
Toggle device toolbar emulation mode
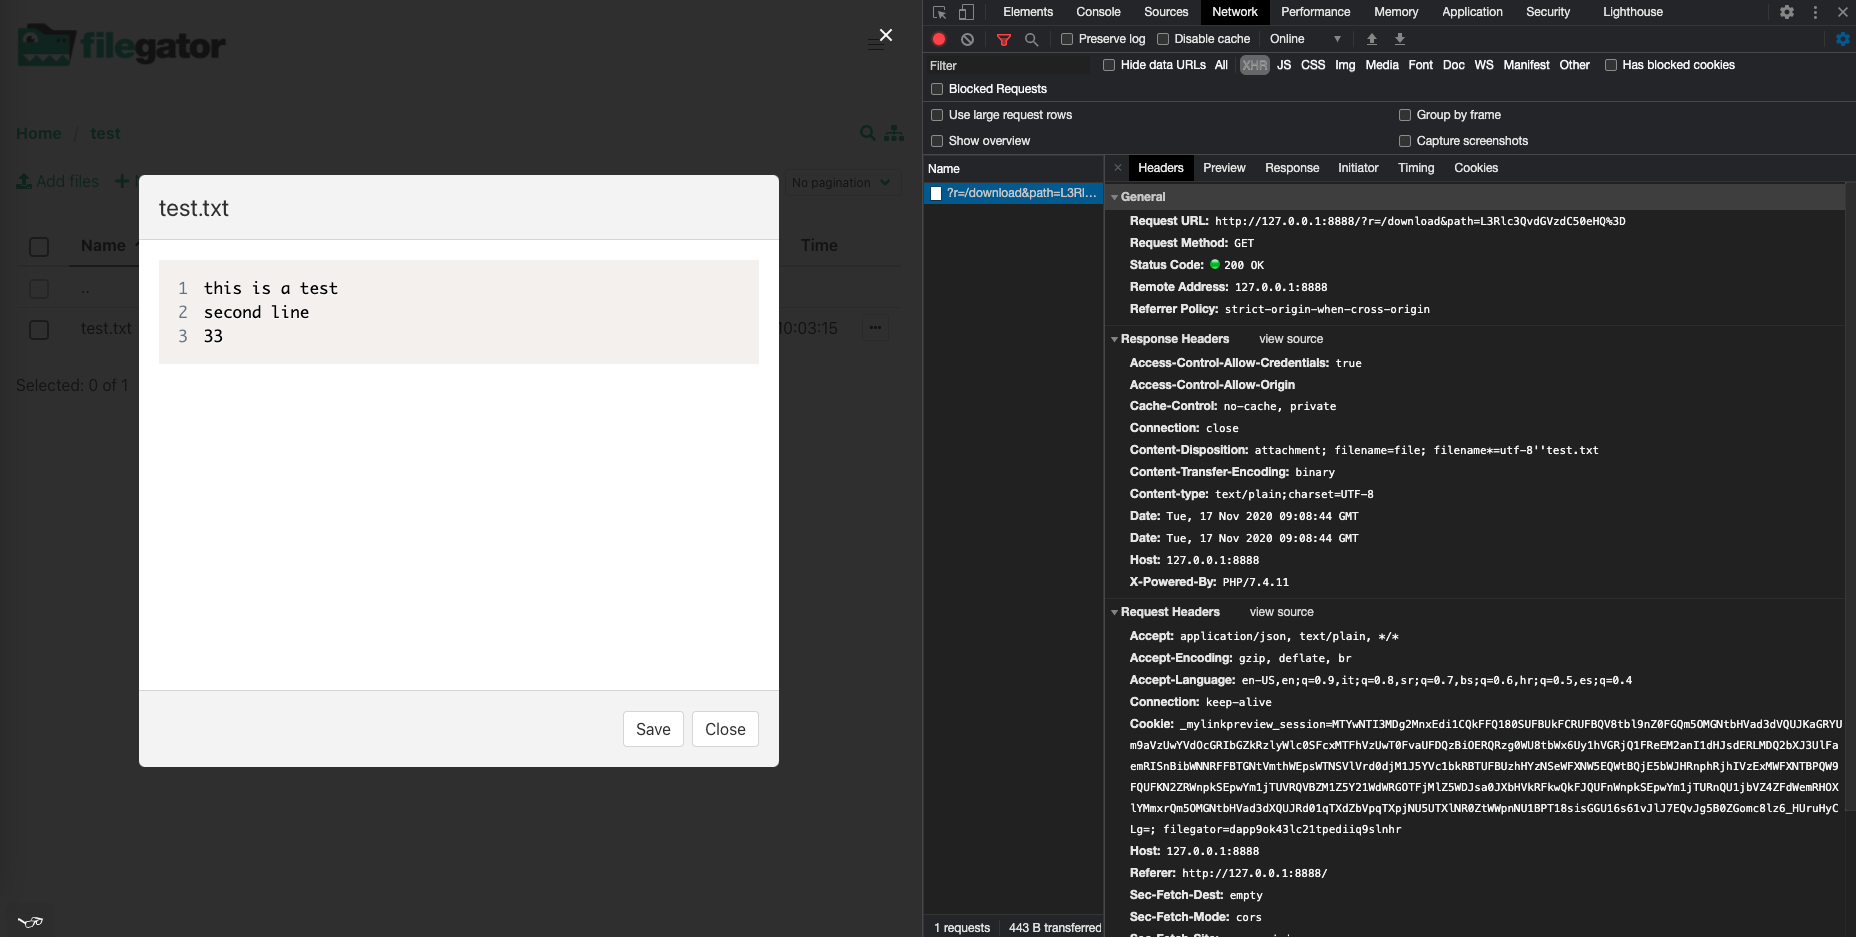pos(966,12)
